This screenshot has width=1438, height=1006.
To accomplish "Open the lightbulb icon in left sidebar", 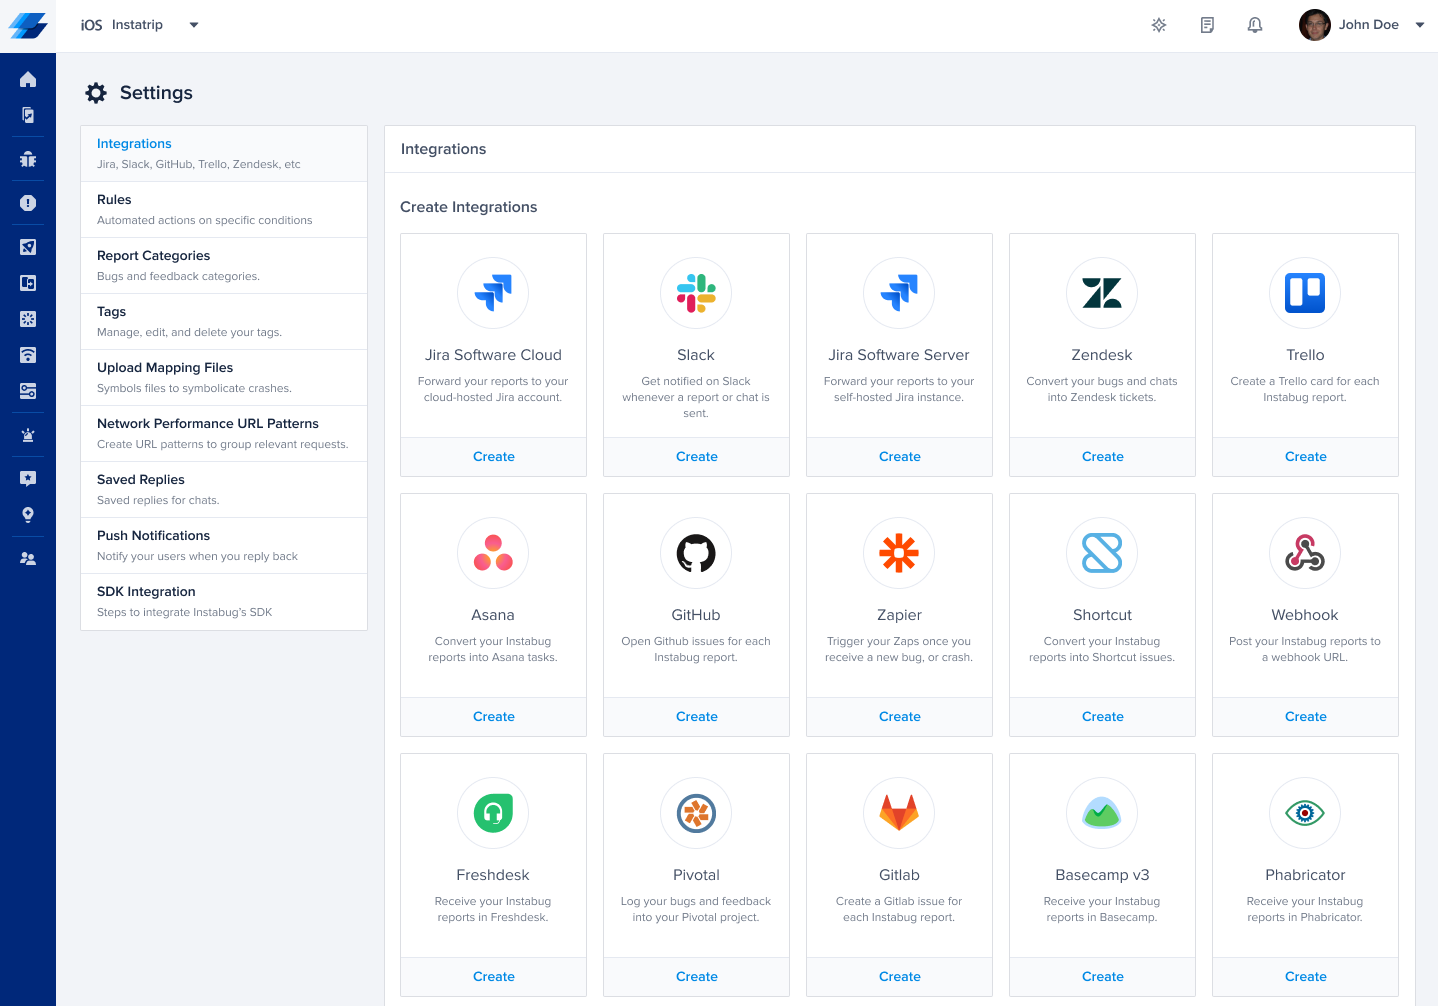I will click(28, 515).
